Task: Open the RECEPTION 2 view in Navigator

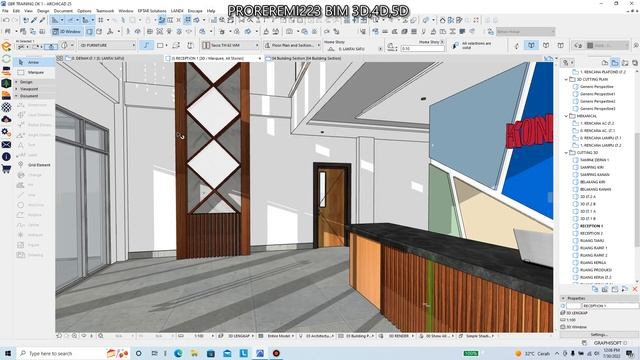Action: coord(591,233)
